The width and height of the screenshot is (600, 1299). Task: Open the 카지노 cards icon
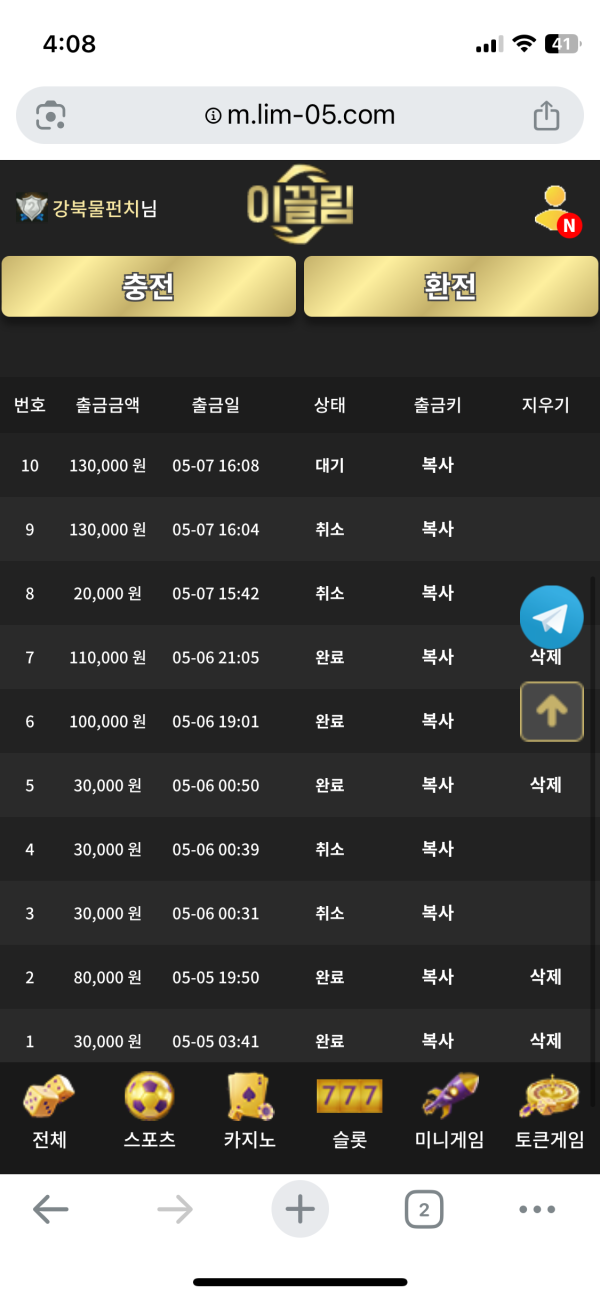click(x=250, y=1096)
